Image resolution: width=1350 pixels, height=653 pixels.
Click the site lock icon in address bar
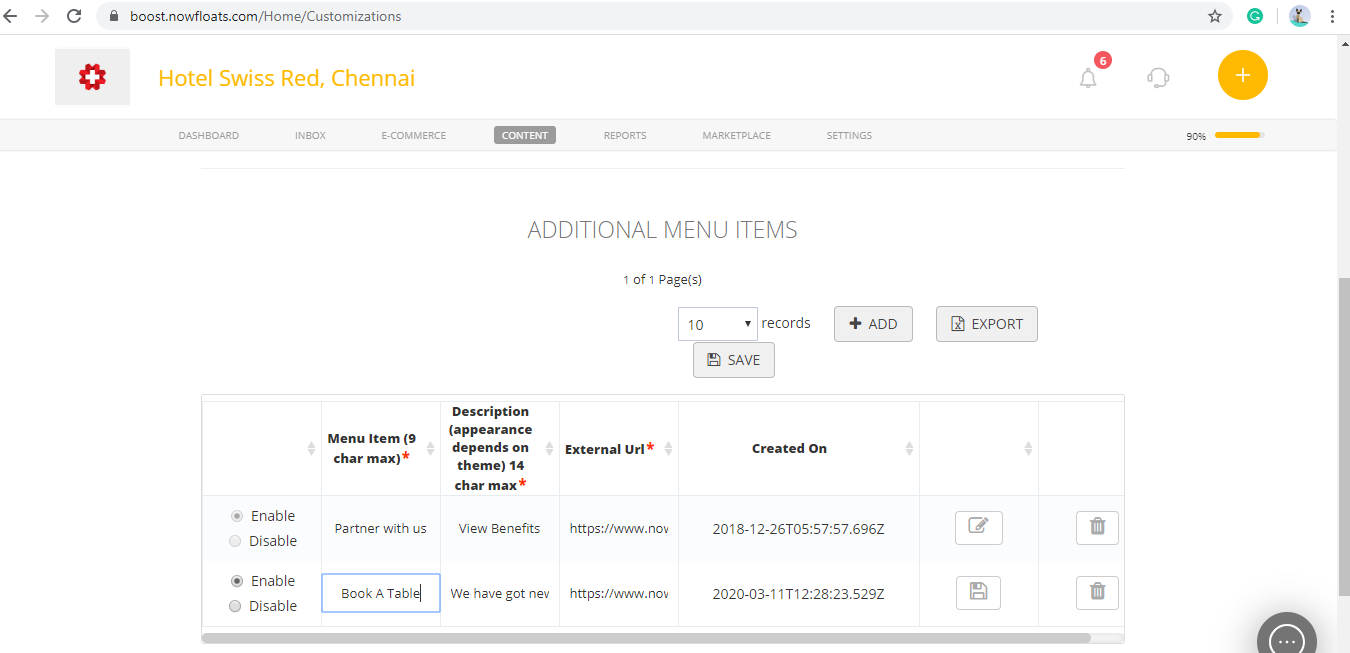112,16
